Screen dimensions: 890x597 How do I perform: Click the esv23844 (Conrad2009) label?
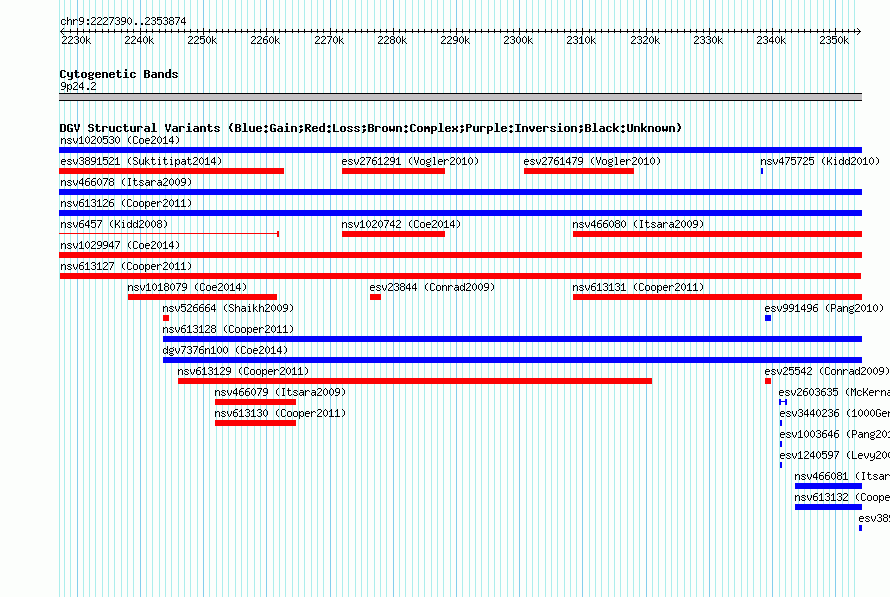(432, 287)
